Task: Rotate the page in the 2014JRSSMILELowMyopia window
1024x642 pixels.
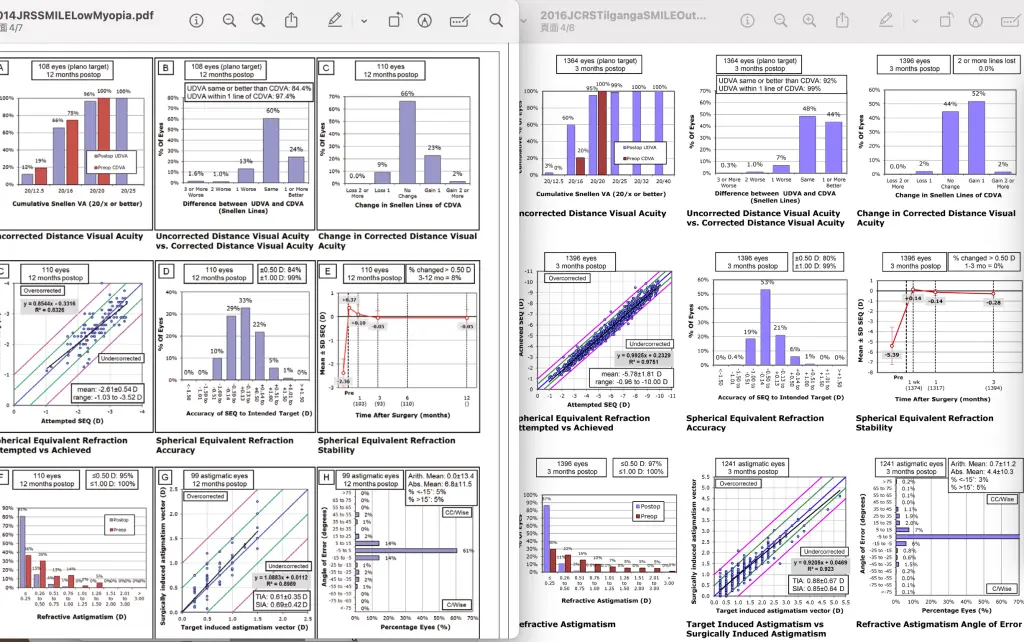Action: coord(394,21)
